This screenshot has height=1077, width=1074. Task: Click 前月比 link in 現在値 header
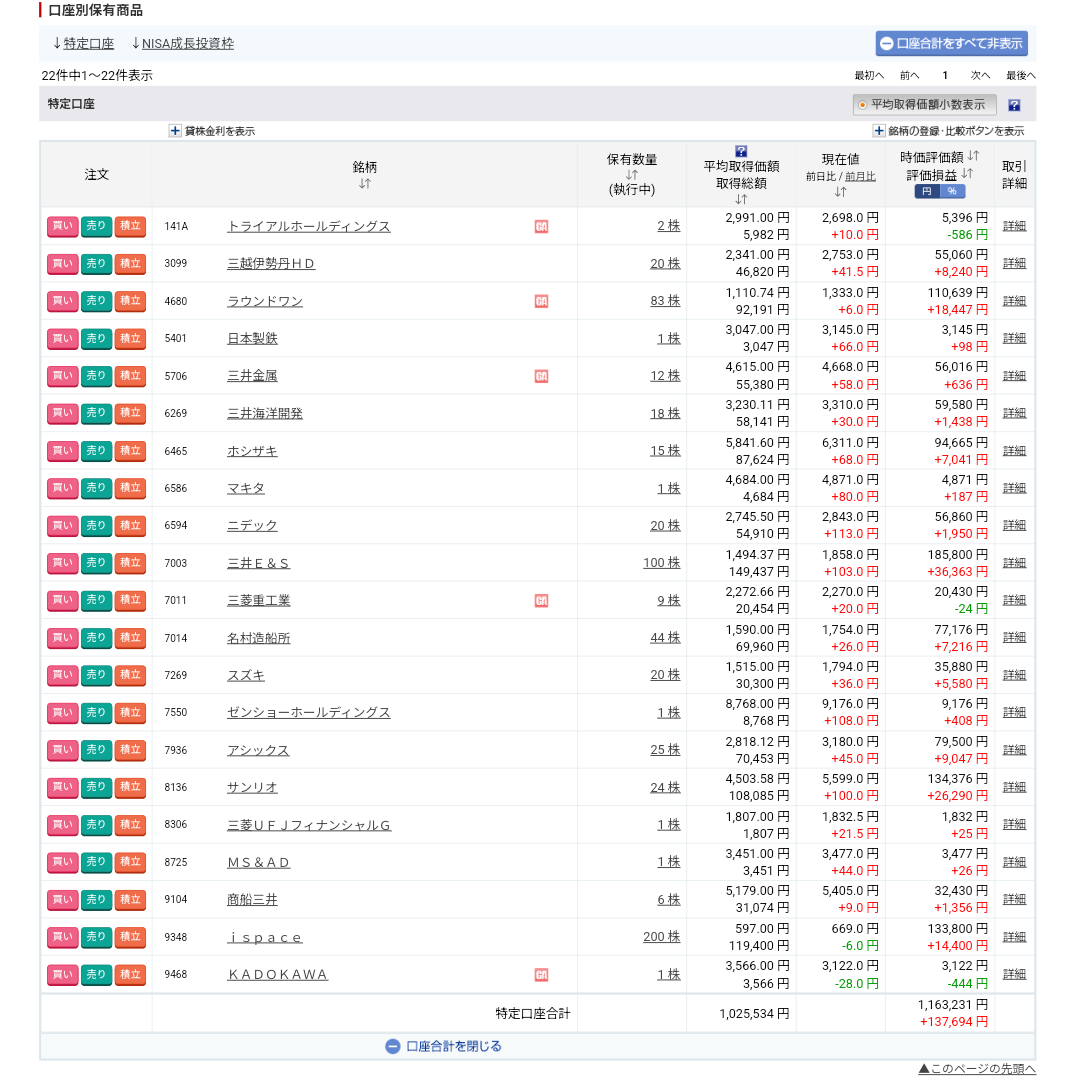pyautogui.click(x=860, y=177)
